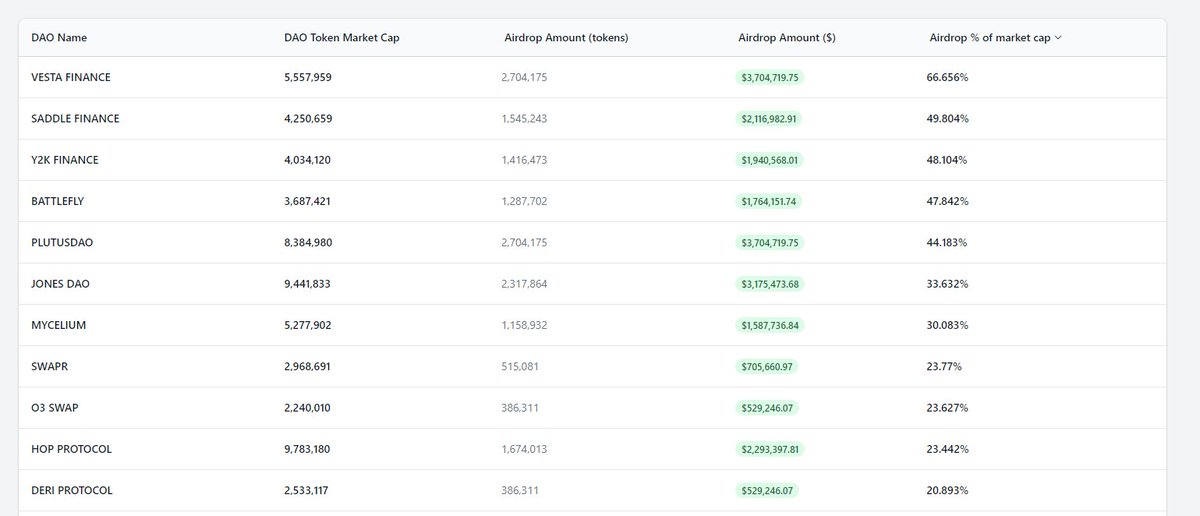Click VESTA FINANCE token amount 2,704,175
The image size is (1200, 516).
coord(524,77)
